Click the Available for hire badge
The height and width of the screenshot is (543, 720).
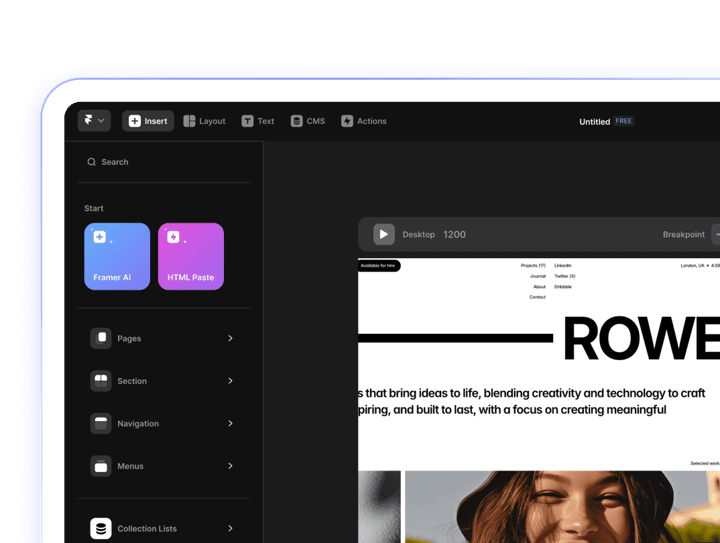379,265
